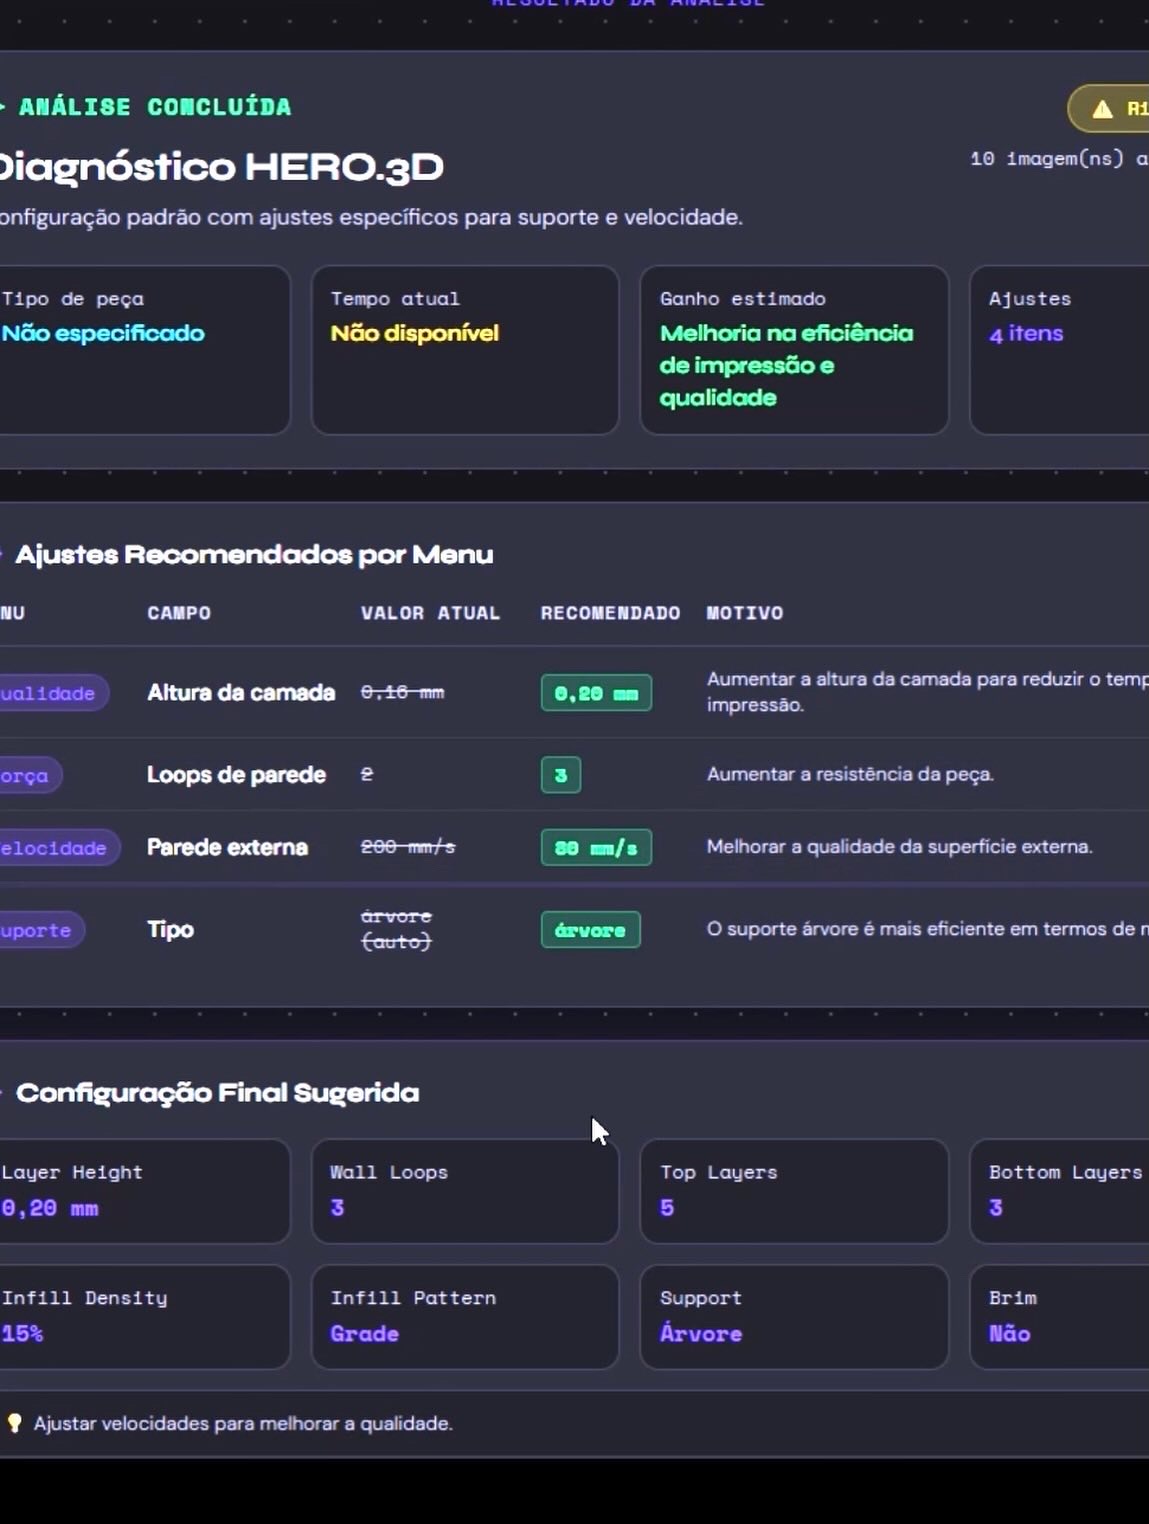This screenshot has width=1149, height=1524.
Task: Select the 'Parede externa' field name
Action: [227, 847]
